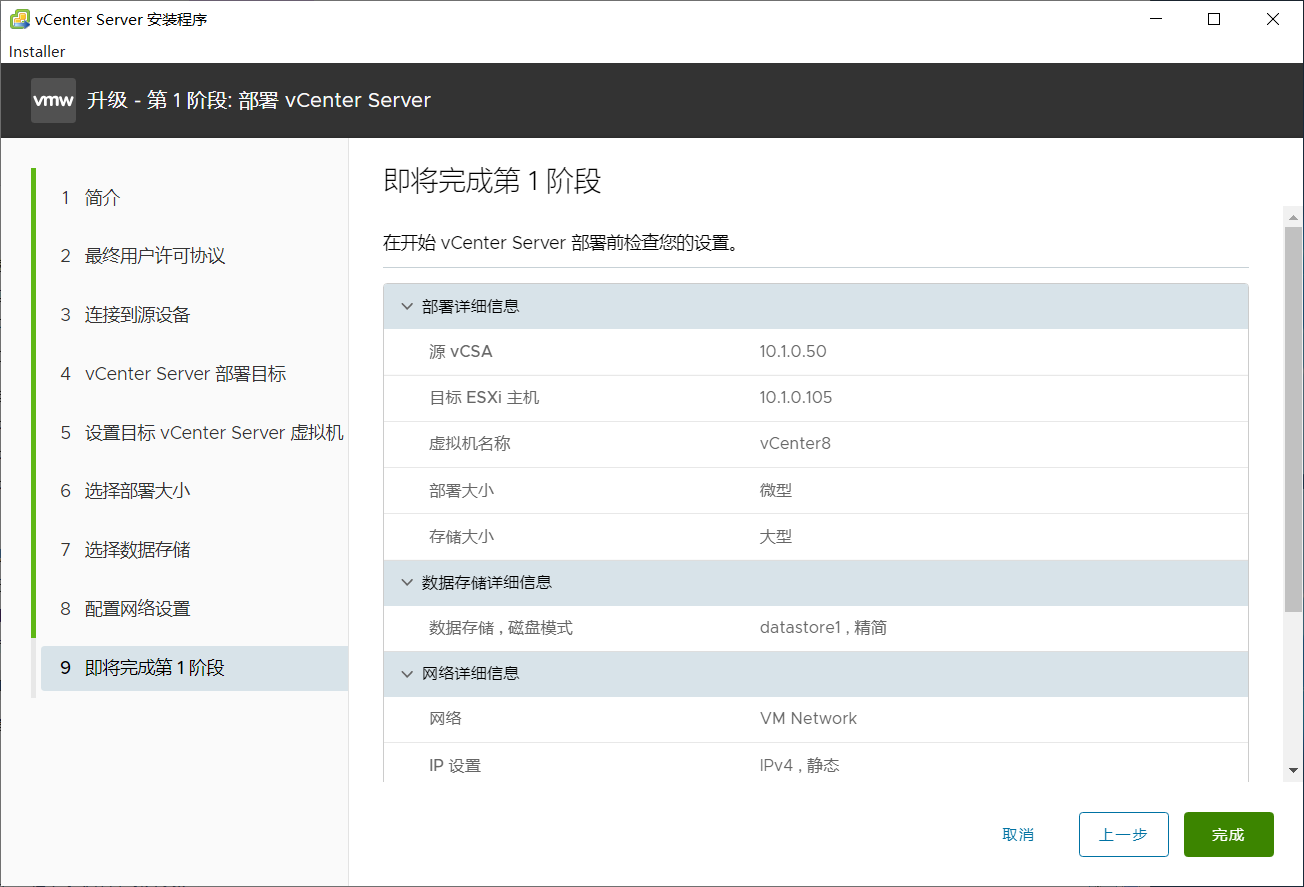Collapse the 部署详细信息 section
Screen dimensions: 1304x887
407,305
